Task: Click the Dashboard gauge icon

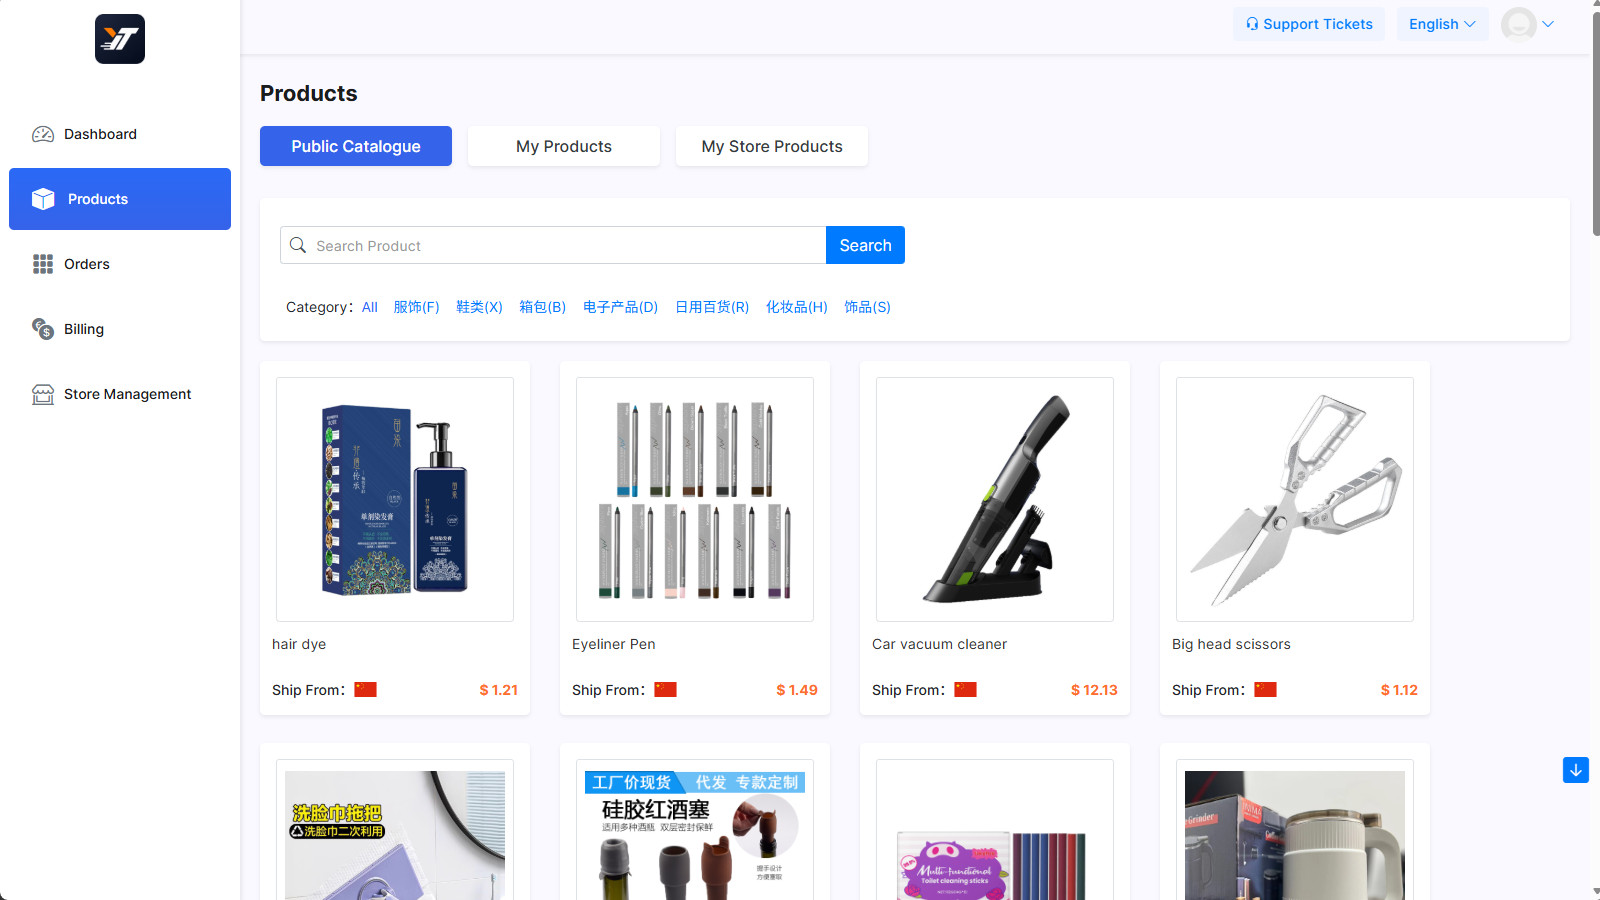Action: click(x=43, y=134)
